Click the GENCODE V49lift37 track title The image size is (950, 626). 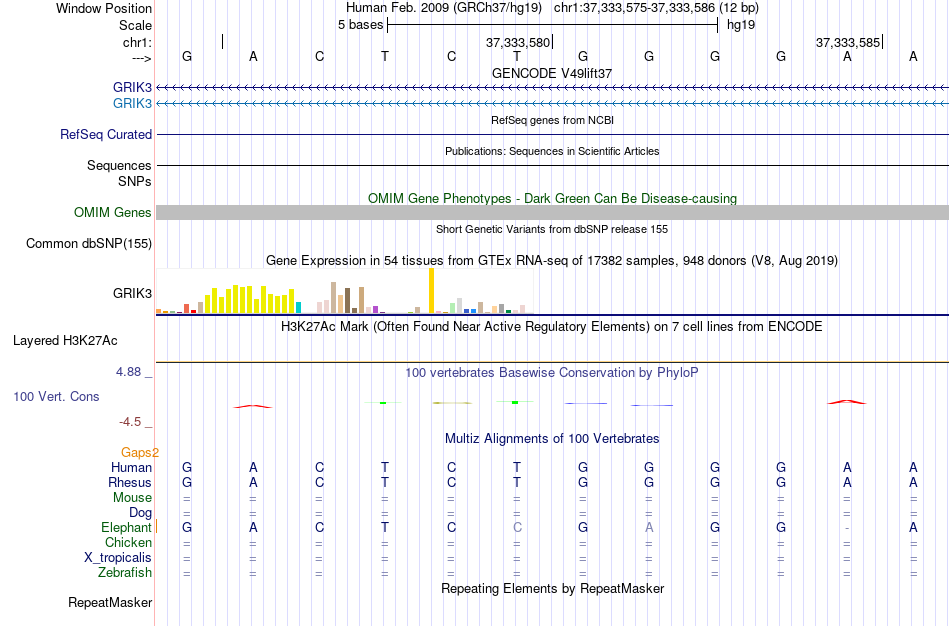[551, 73]
